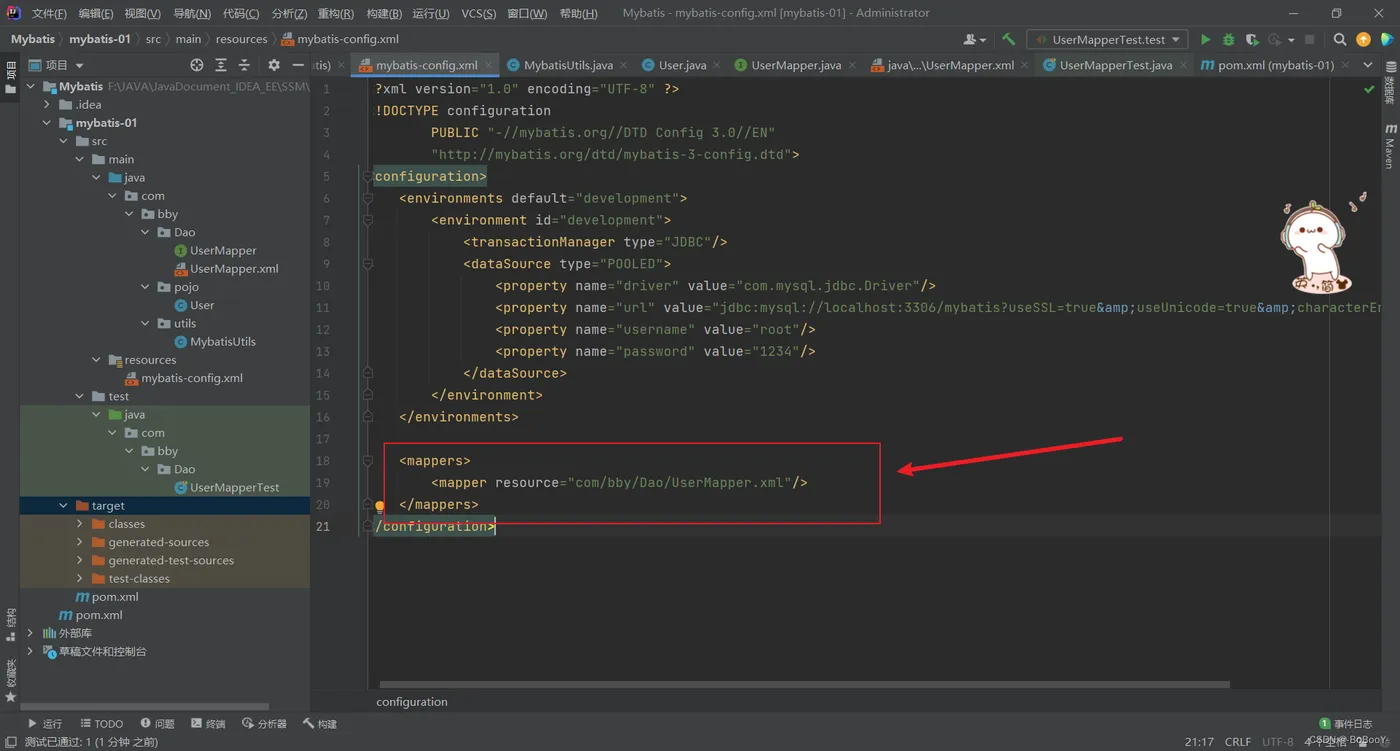Viewport: 1400px width, 751px height.
Task: Select UserMapper.xml in the project tree
Action: tap(234, 269)
